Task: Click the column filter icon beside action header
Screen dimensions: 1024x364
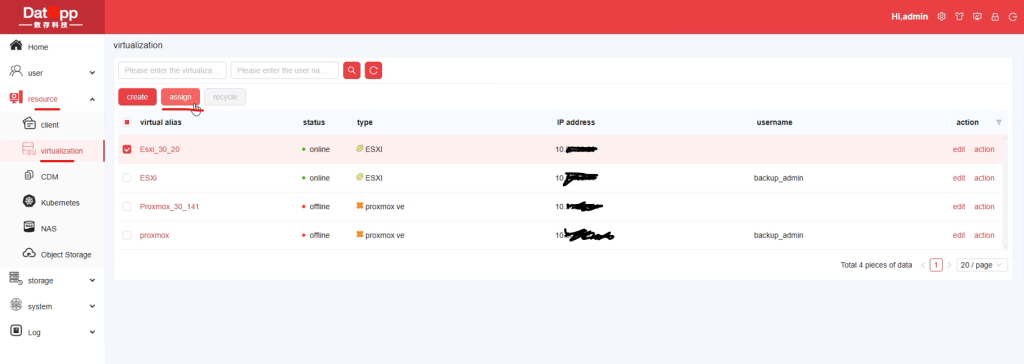Action: (x=999, y=122)
